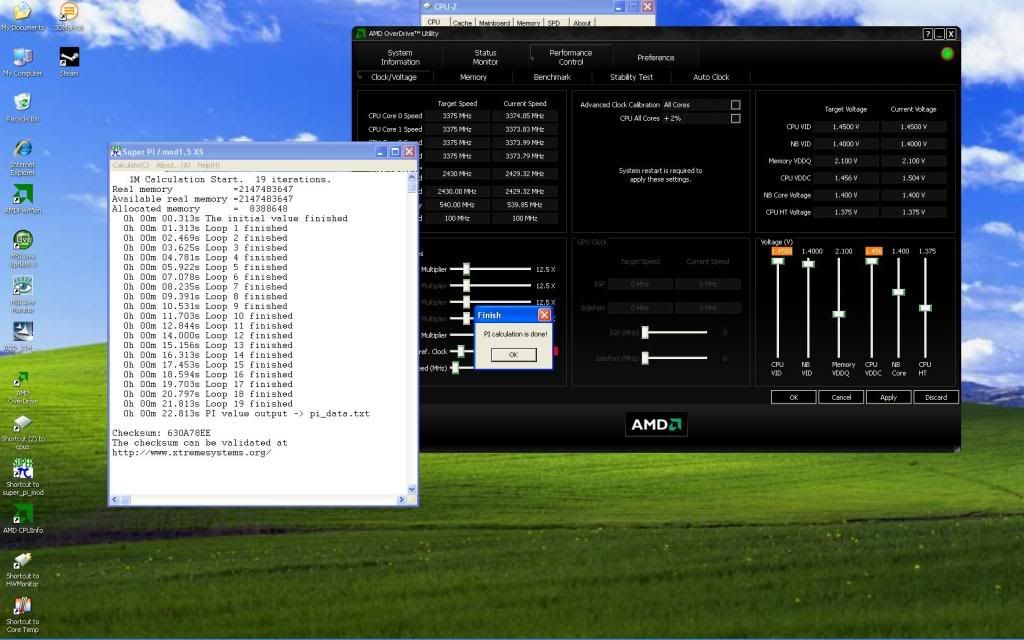Click CPU VID target voltage 1.4500 V
This screenshot has height=640, width=1024.
[x=846, y=127]
